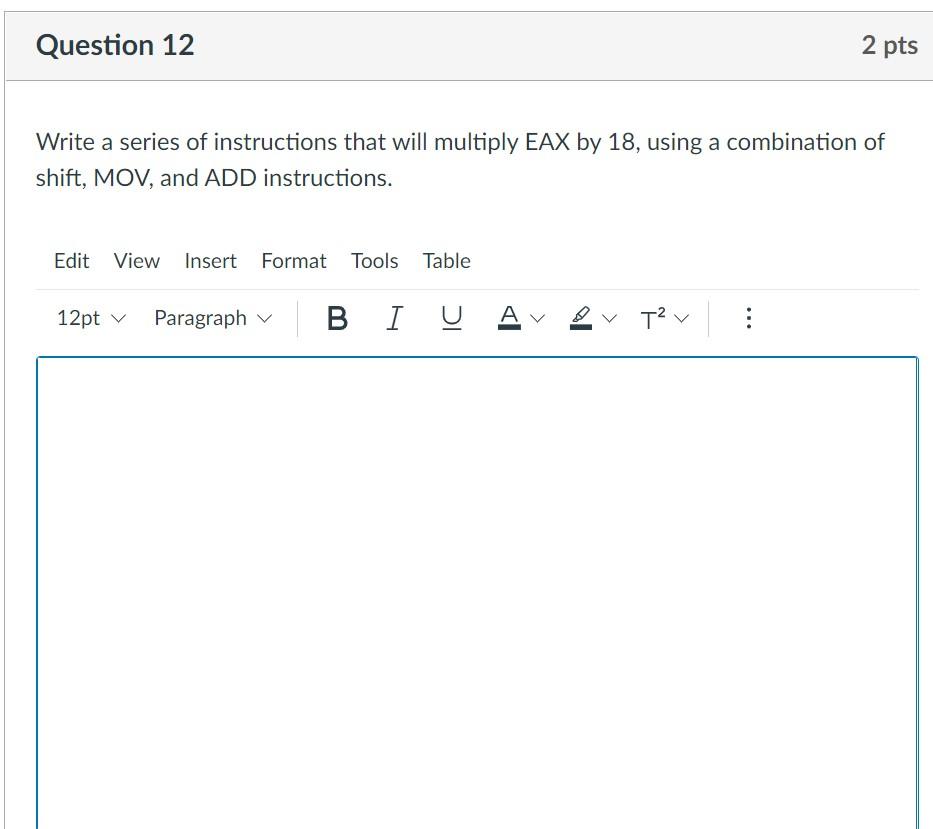The width and height of the screenshot is (933, 829).
Task: Open the Edit menu of the editor
Action: tap(71, 261)
